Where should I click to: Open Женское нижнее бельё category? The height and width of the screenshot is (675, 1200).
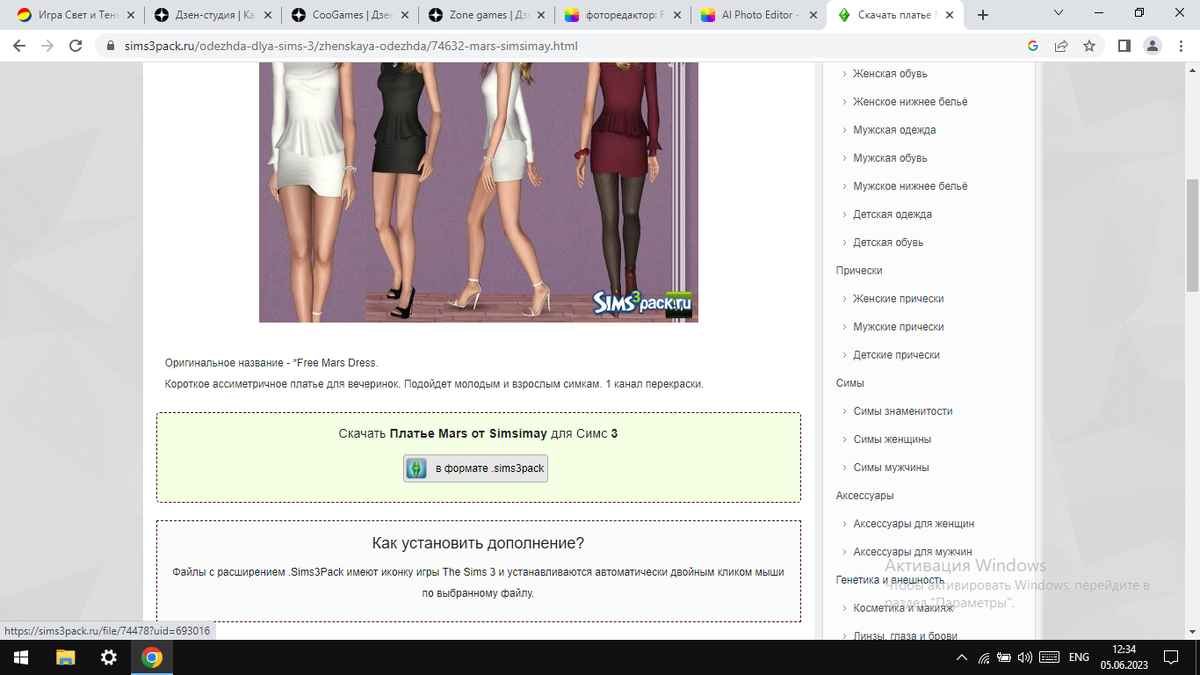[x=910, y=102]
